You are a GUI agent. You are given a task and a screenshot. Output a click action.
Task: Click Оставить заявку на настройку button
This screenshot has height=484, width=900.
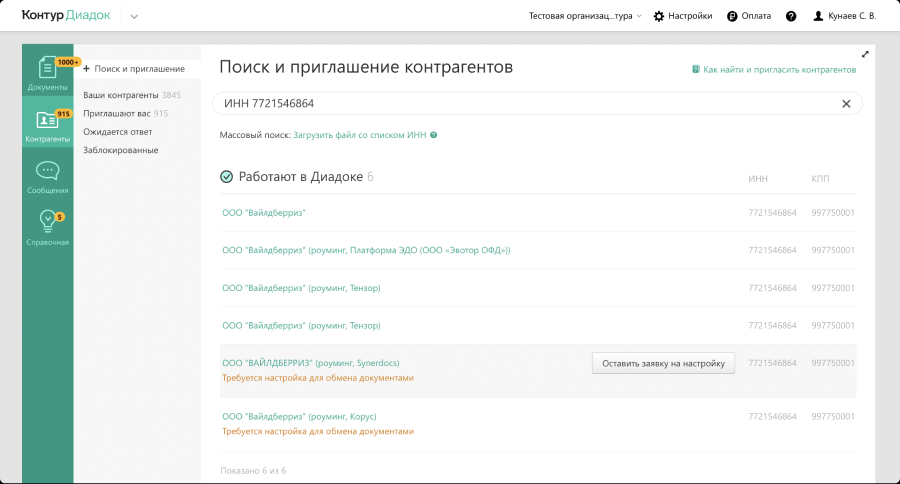coord(664,363)
